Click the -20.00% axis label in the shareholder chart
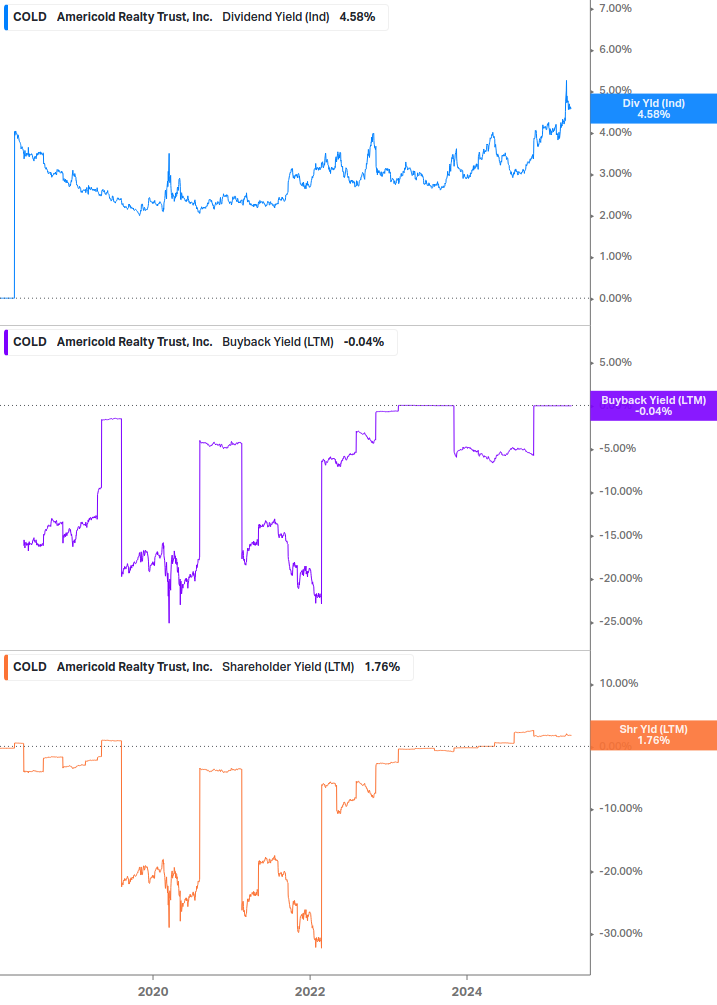Viewport: 717px width, 1005px height. [620, 871]
